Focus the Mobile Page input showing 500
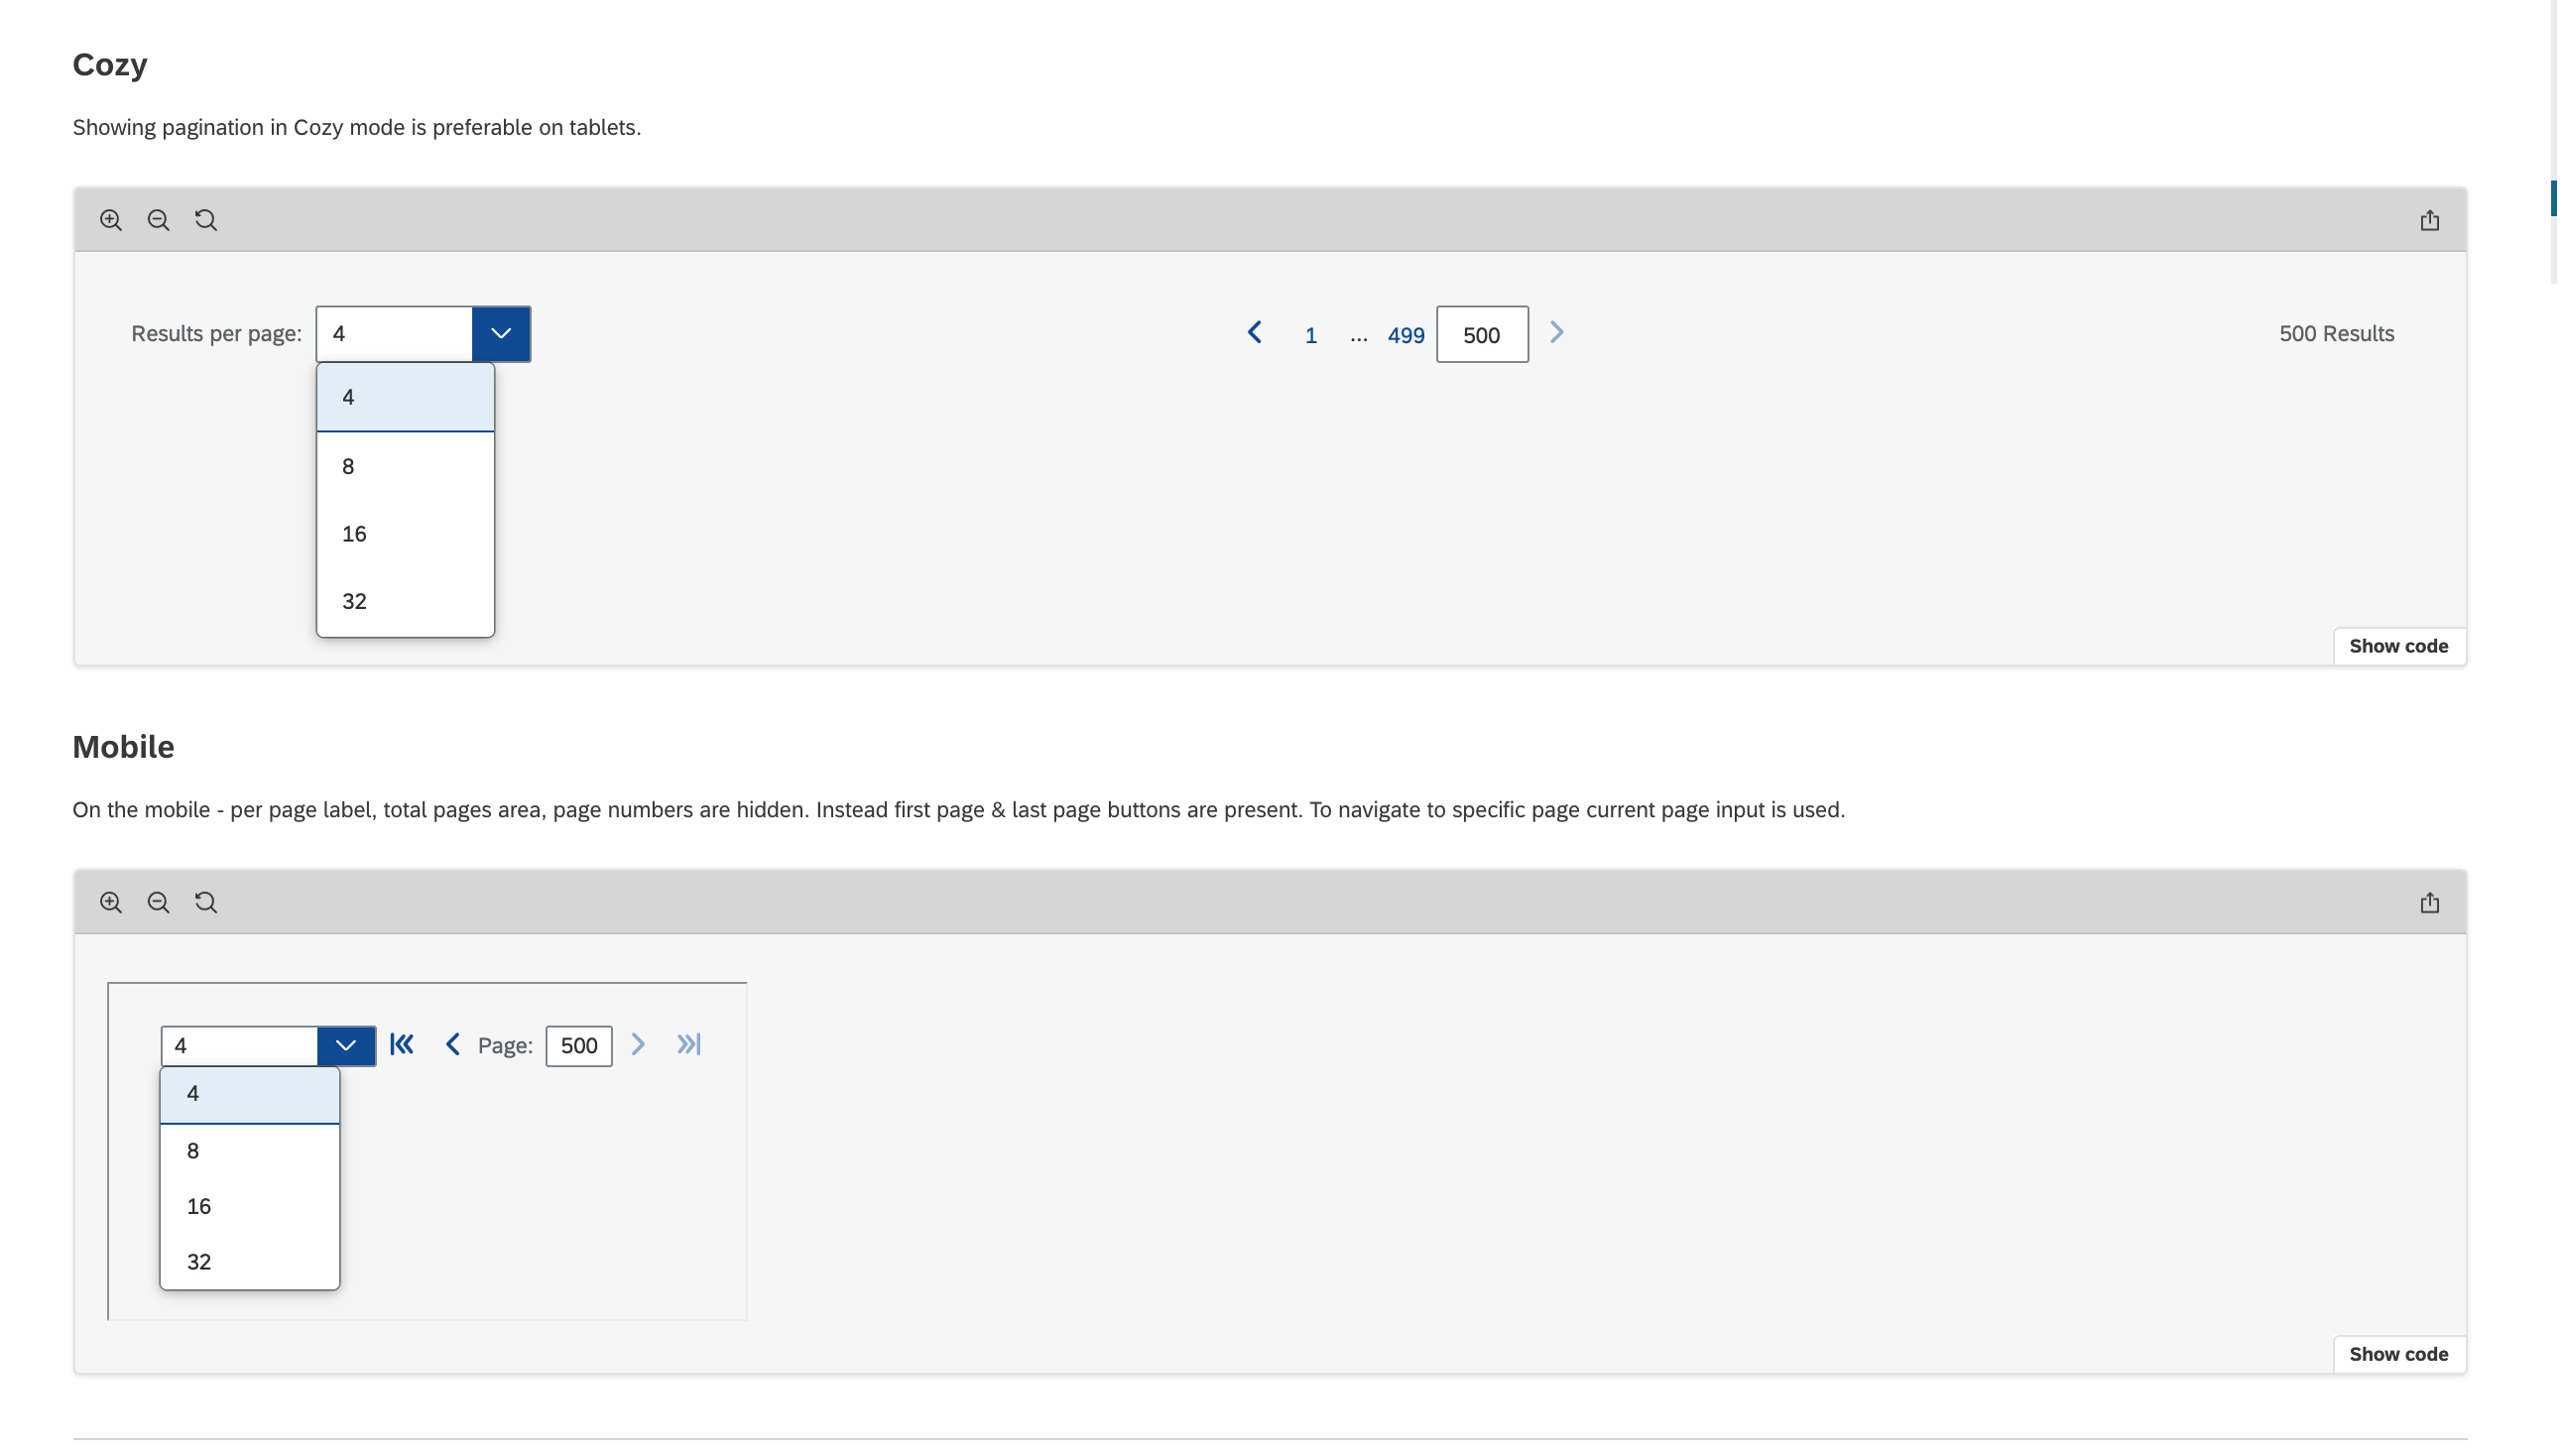 (579, 1047)
